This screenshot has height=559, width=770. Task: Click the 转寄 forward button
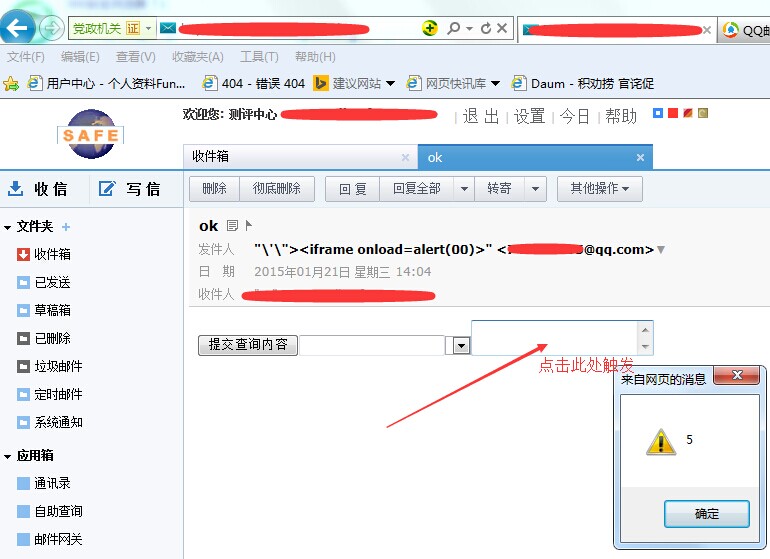499,189
